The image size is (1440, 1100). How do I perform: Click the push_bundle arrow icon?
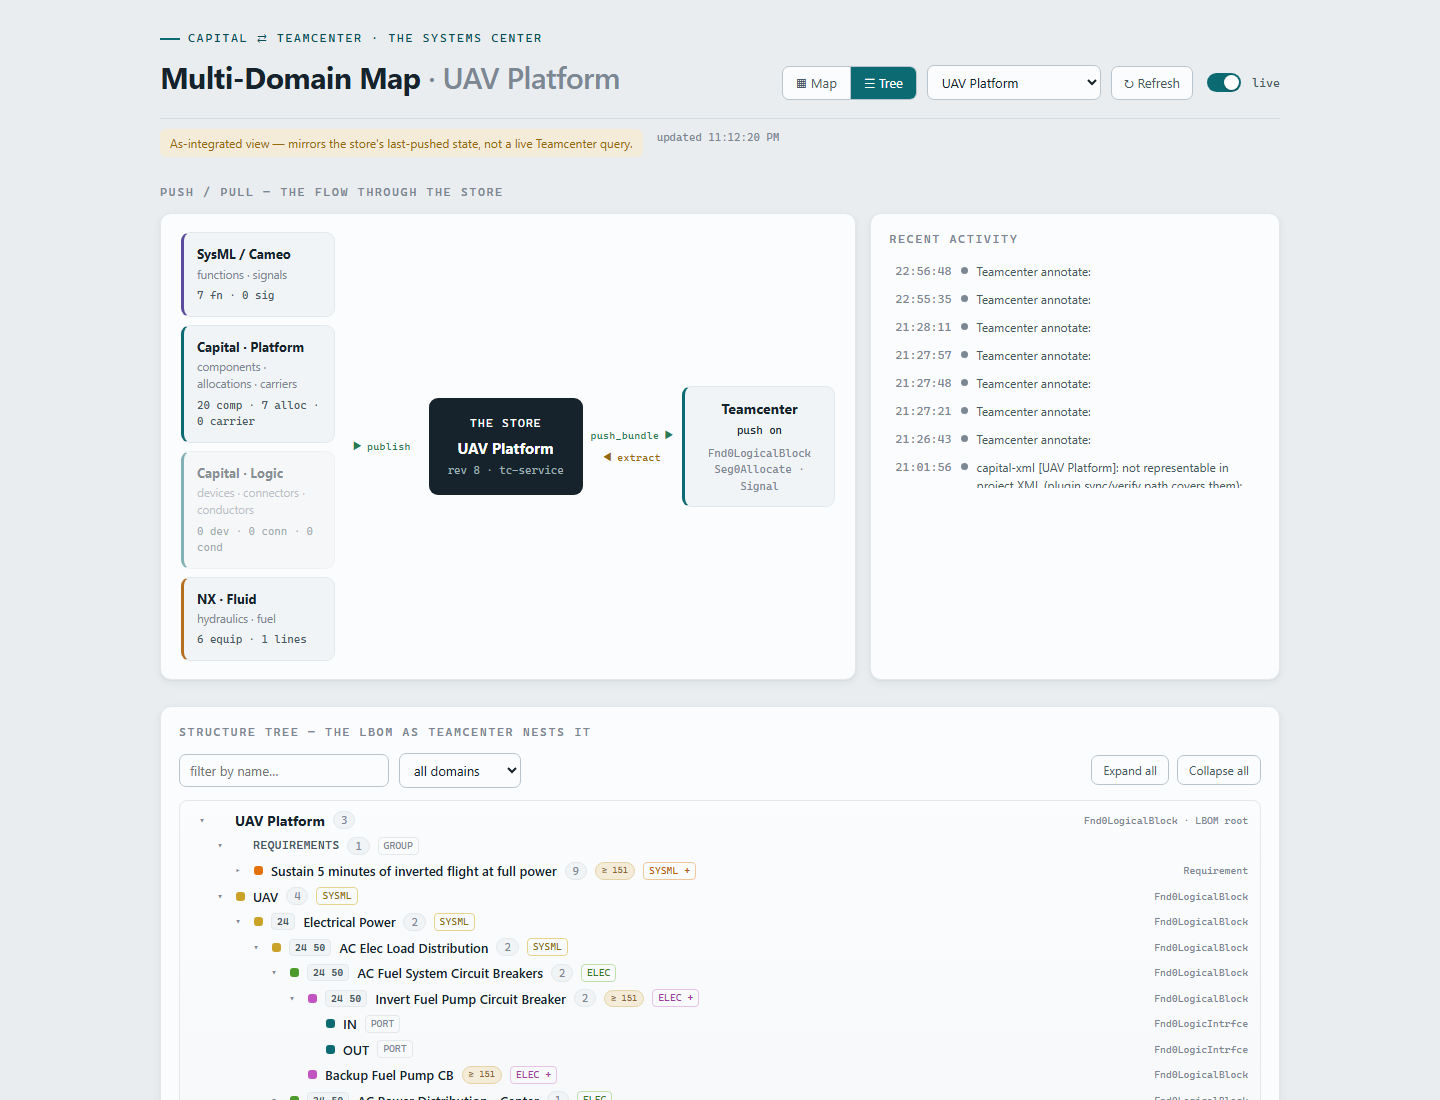(669, 435)
